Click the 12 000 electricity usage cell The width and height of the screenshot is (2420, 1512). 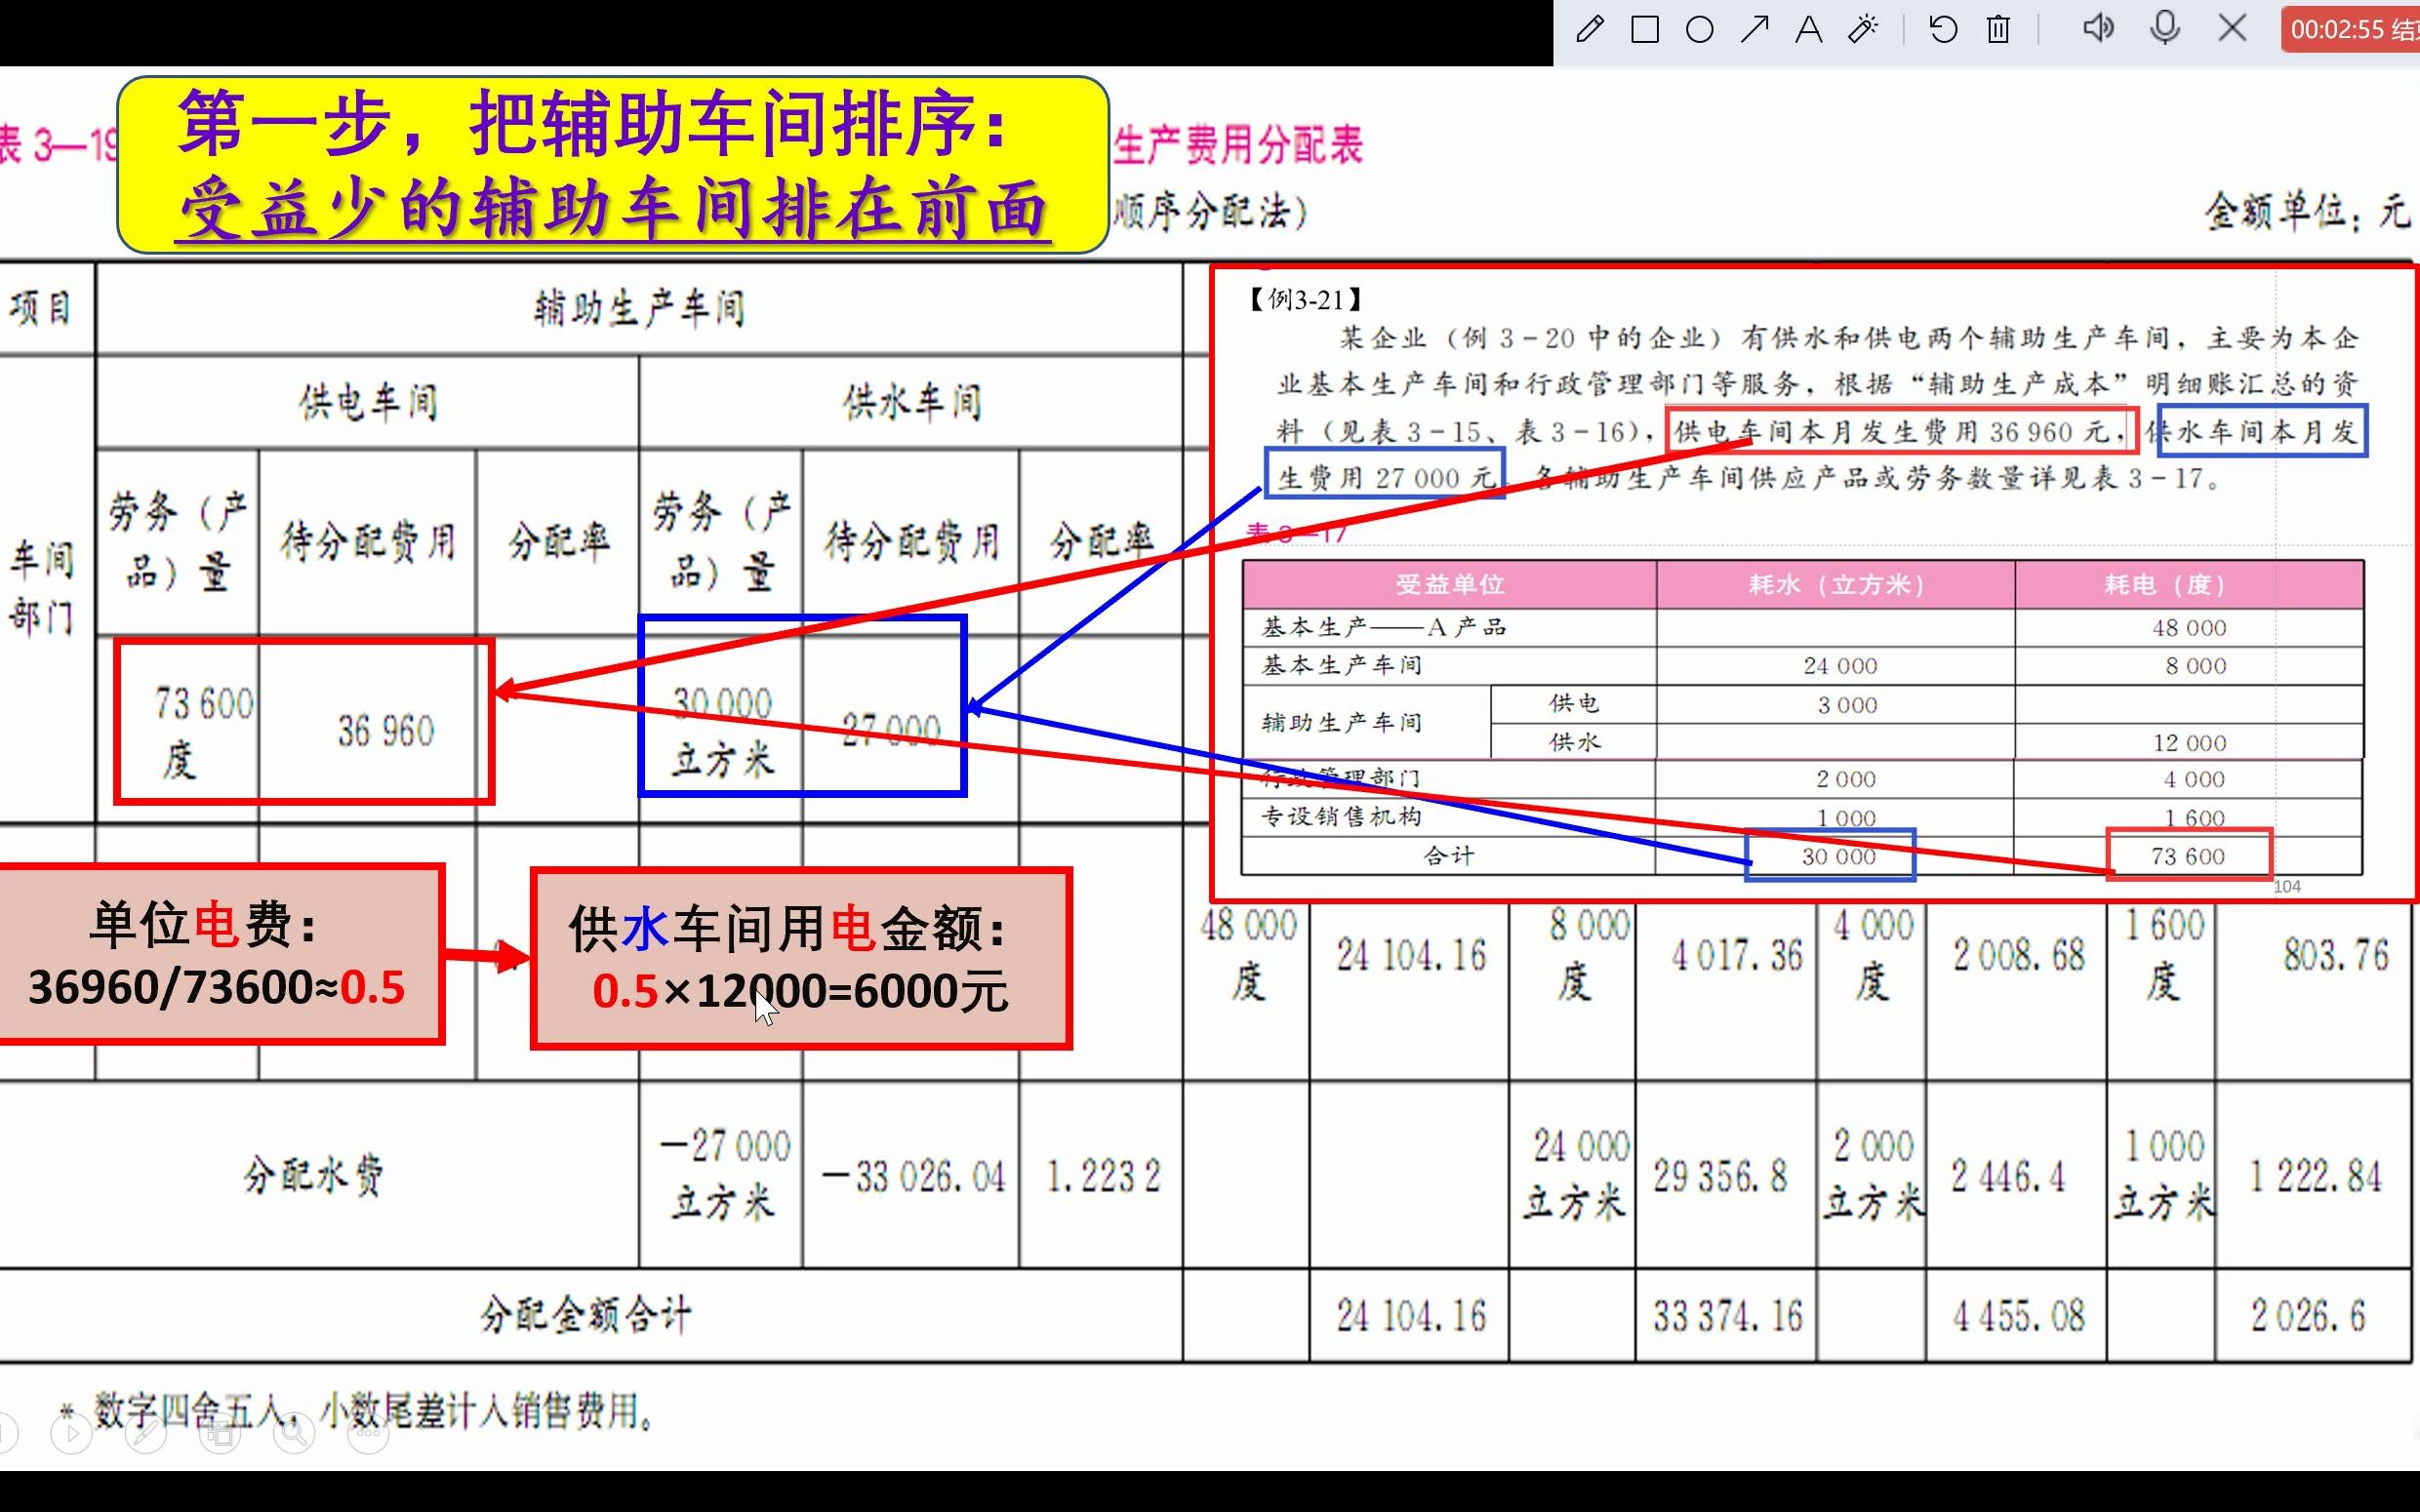tap(2189, 743)
